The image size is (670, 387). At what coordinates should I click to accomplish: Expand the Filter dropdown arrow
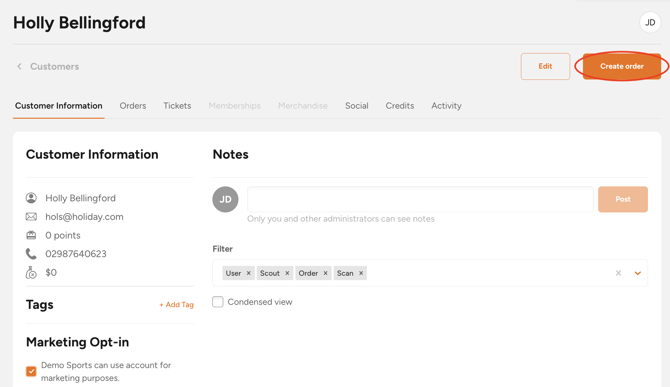pos(638,273)
